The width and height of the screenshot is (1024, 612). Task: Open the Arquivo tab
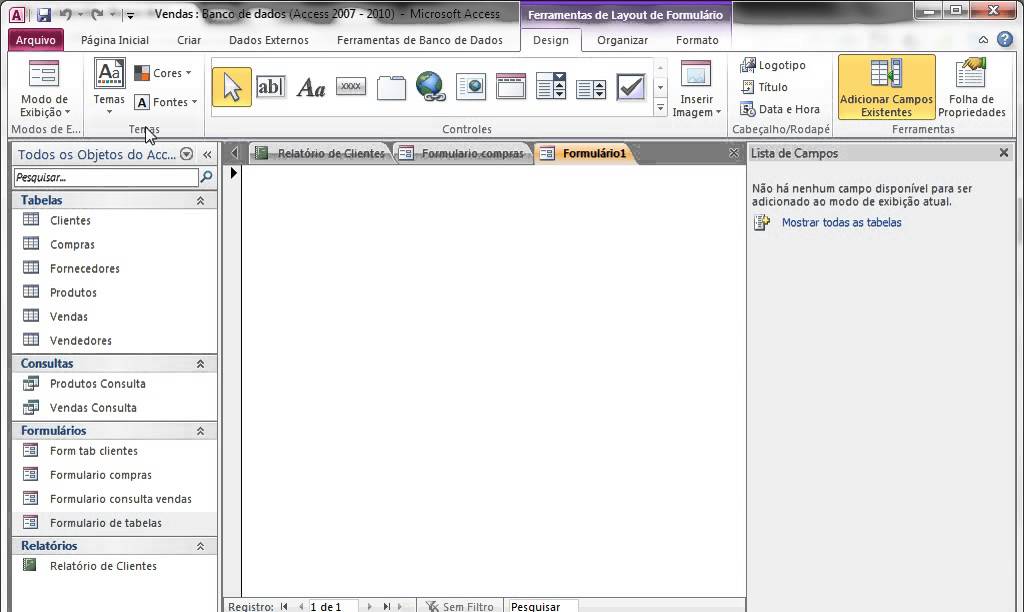tap(36, 40)
